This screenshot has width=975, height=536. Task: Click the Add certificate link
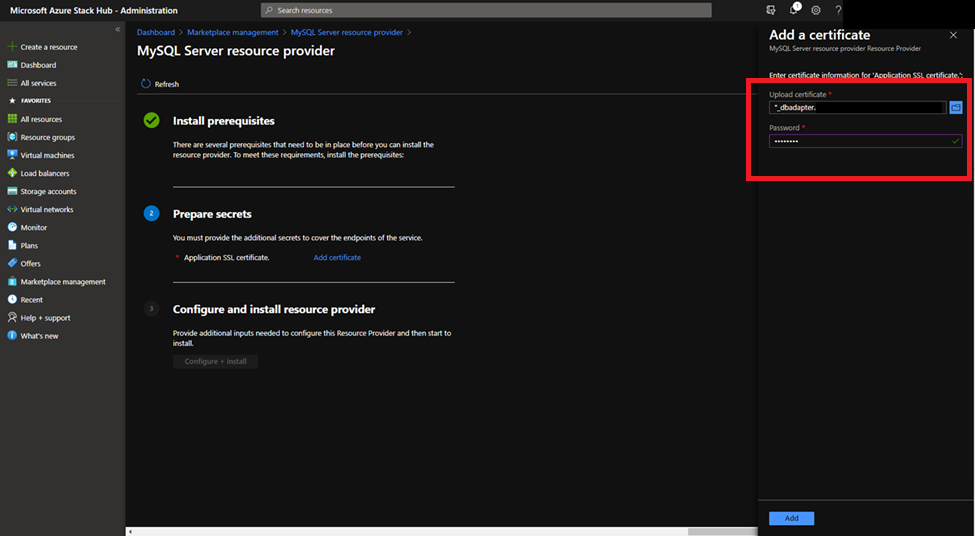pos(337,257)
